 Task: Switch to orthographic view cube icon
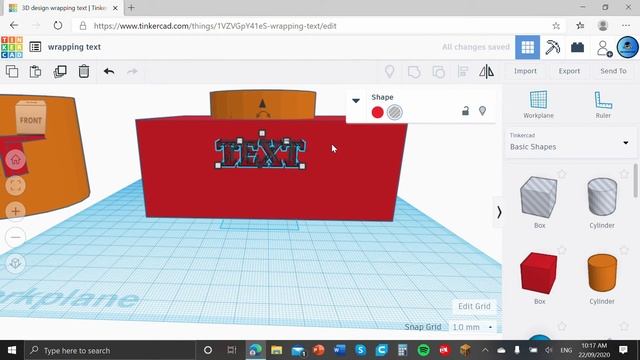pyautogui.click(x=16, y=263)
